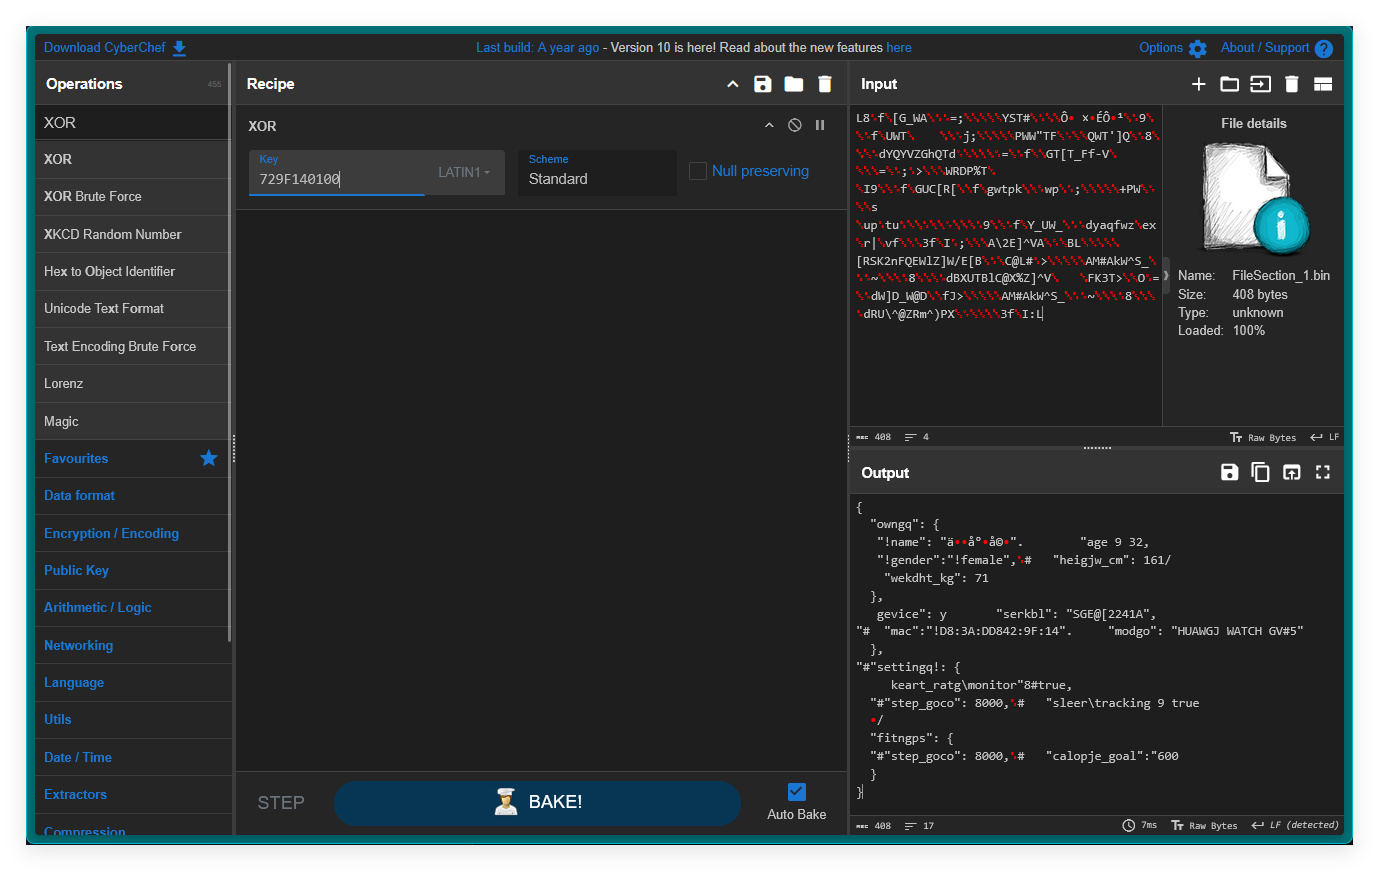Click the STEP button
Screen dimensions: 1379x871
click(281, 803)
